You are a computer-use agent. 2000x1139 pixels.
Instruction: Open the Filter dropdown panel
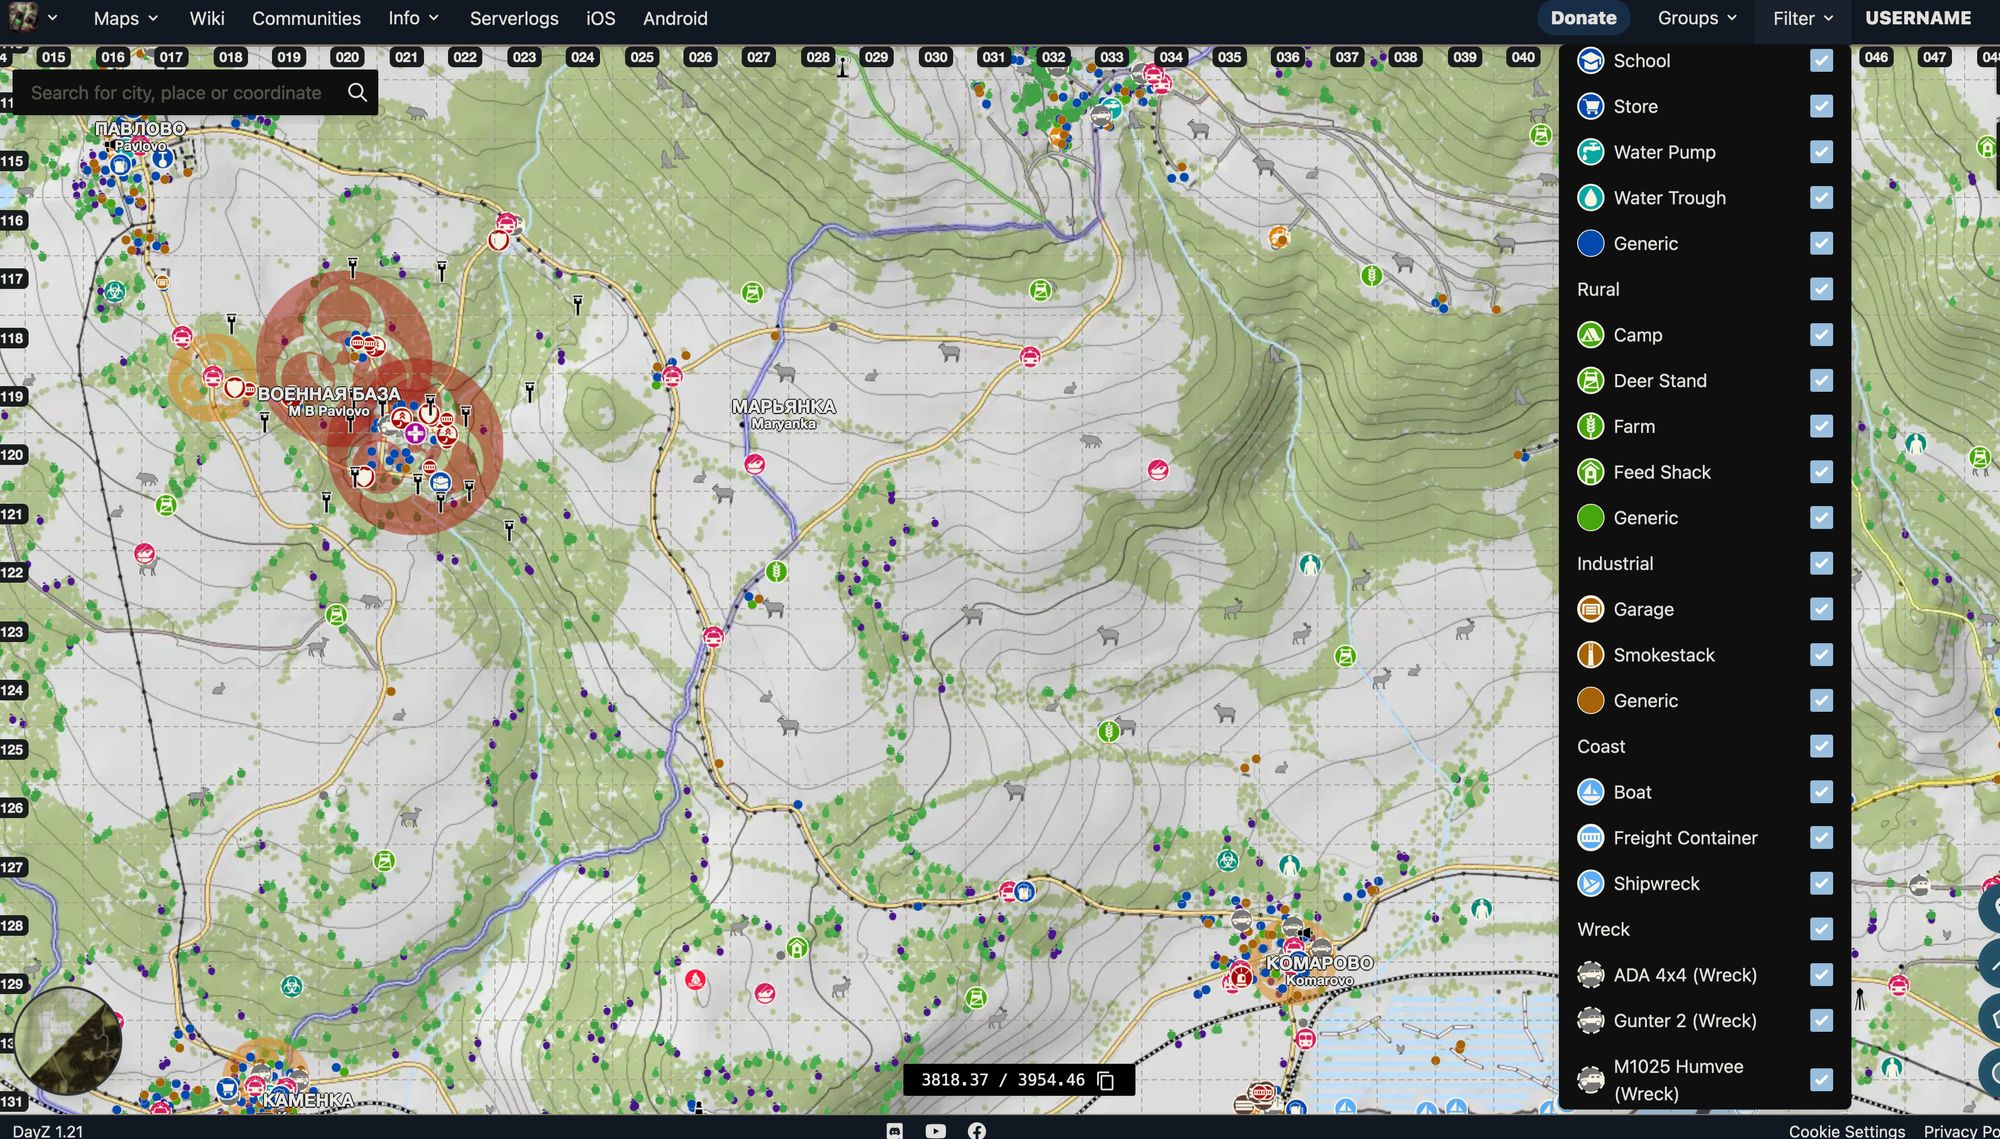coord(1801,18)
